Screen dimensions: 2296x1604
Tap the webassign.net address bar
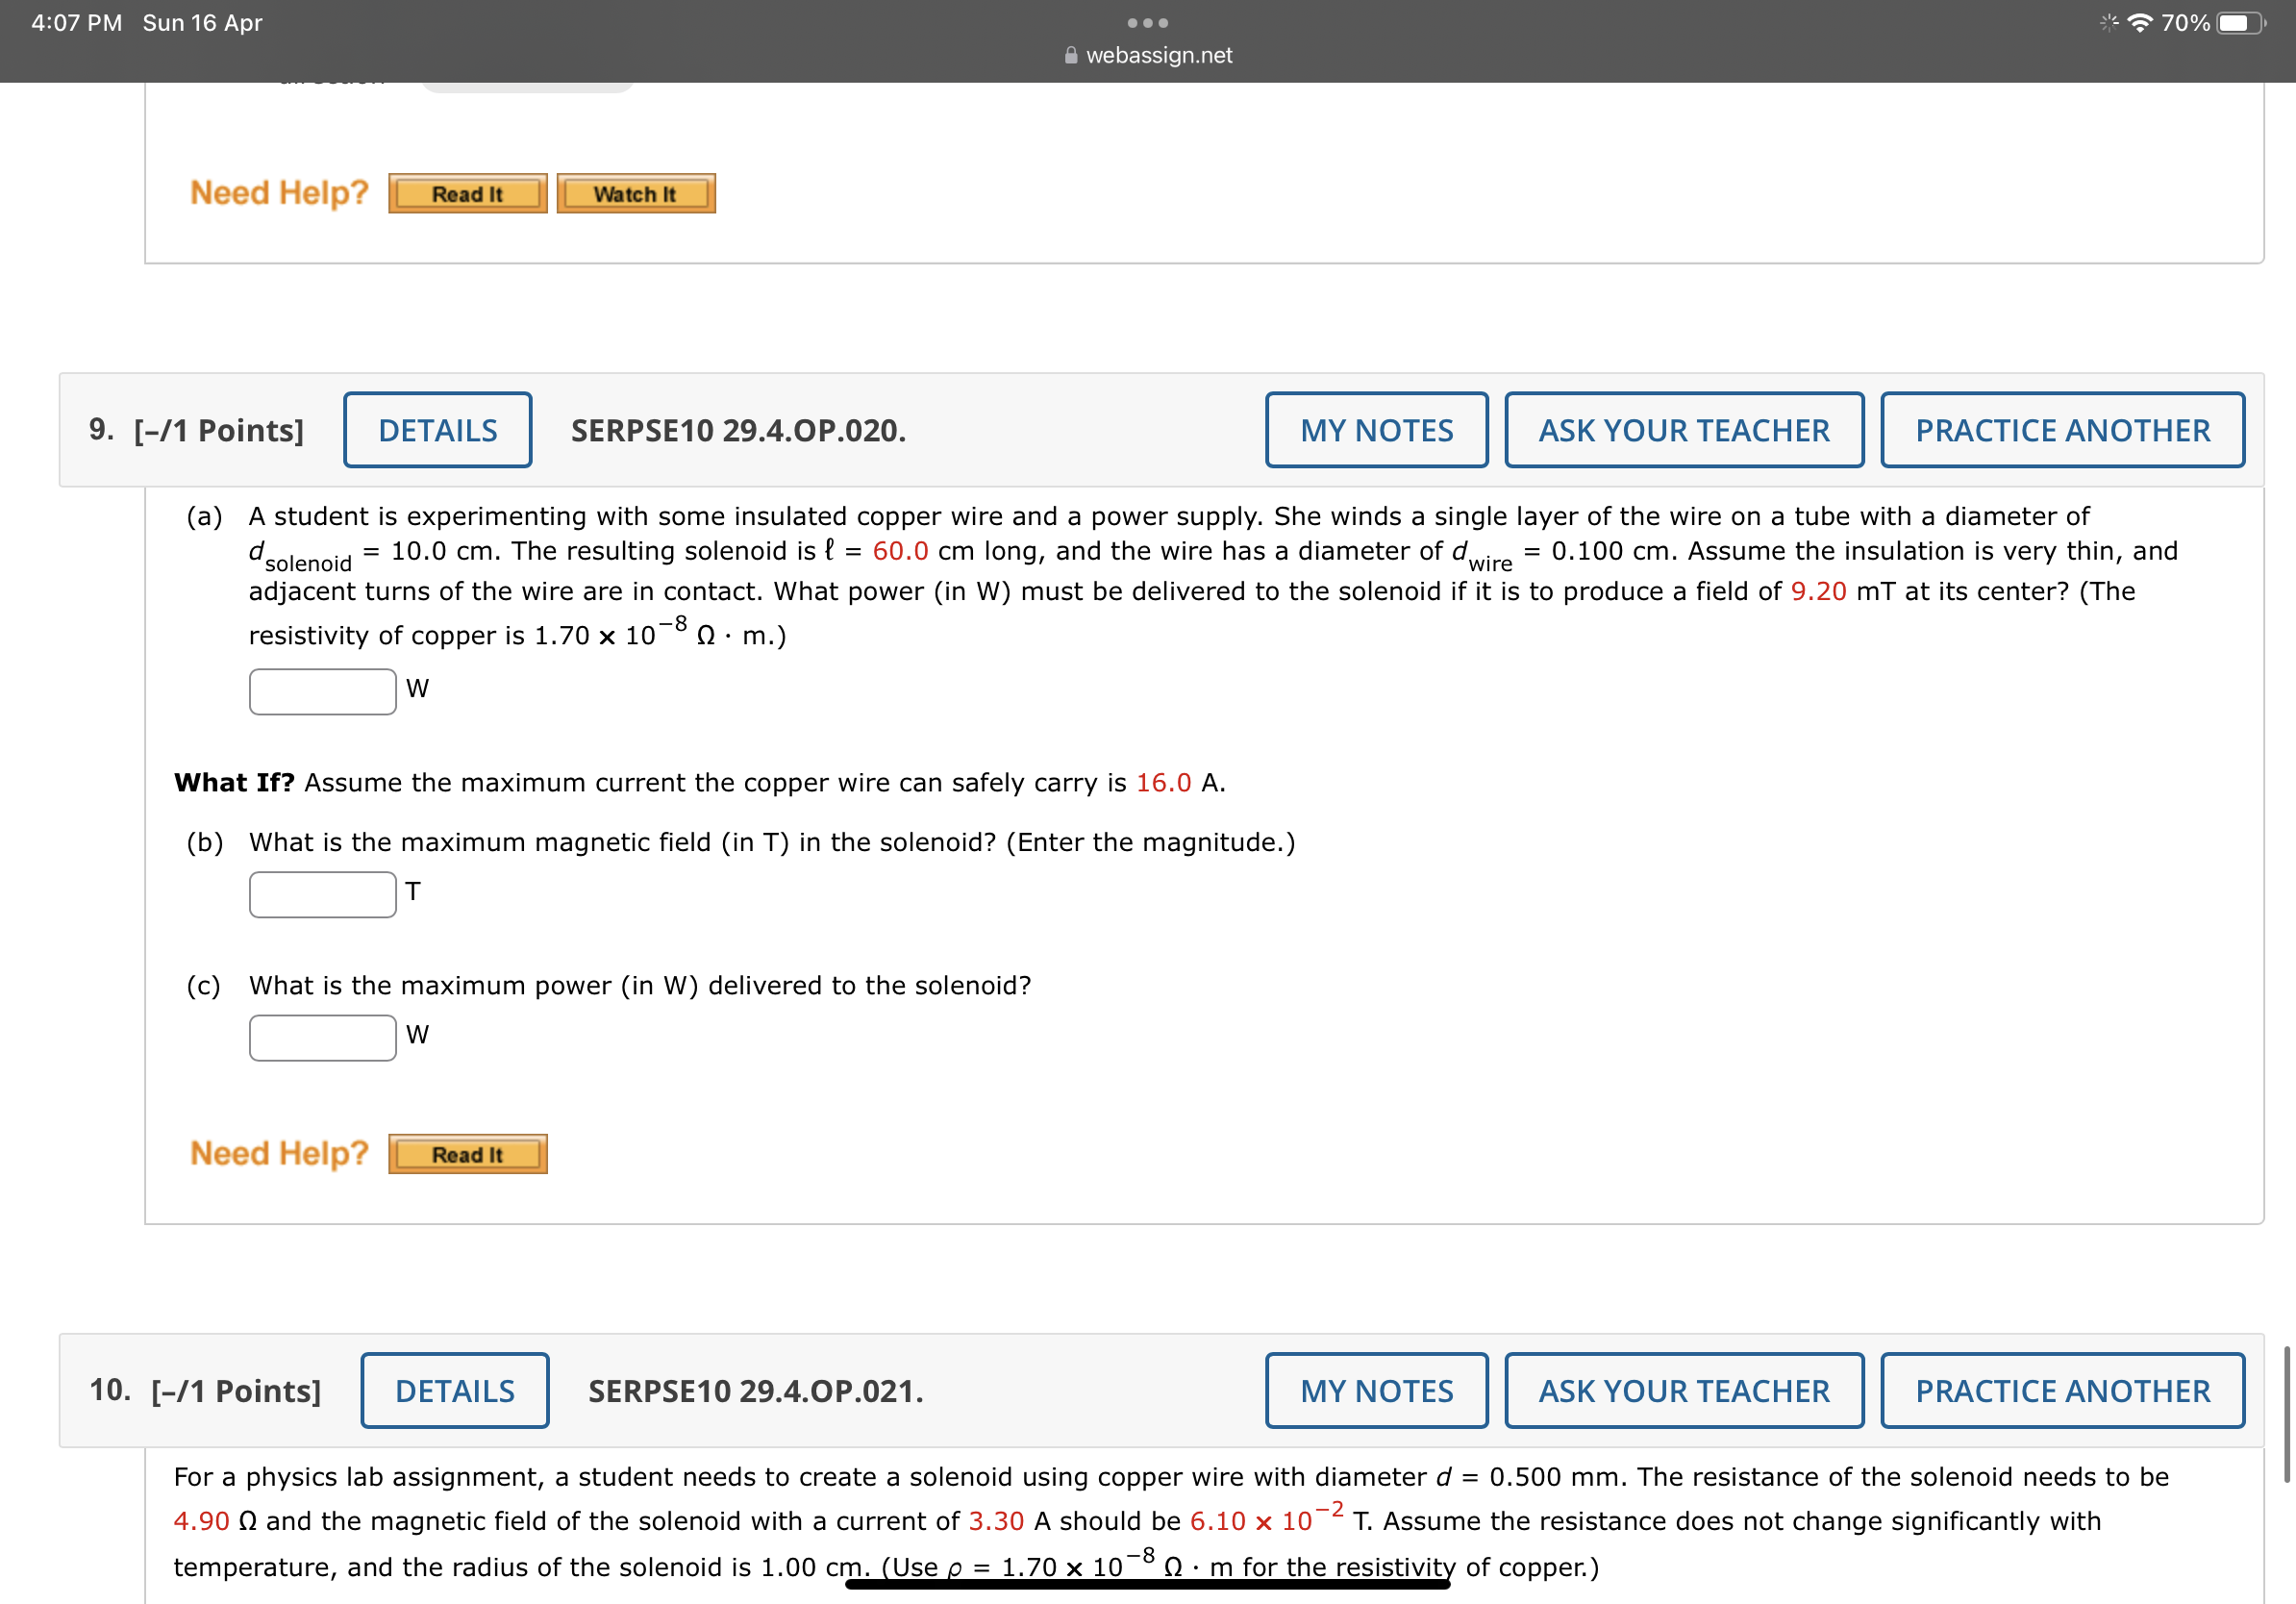1158,56
